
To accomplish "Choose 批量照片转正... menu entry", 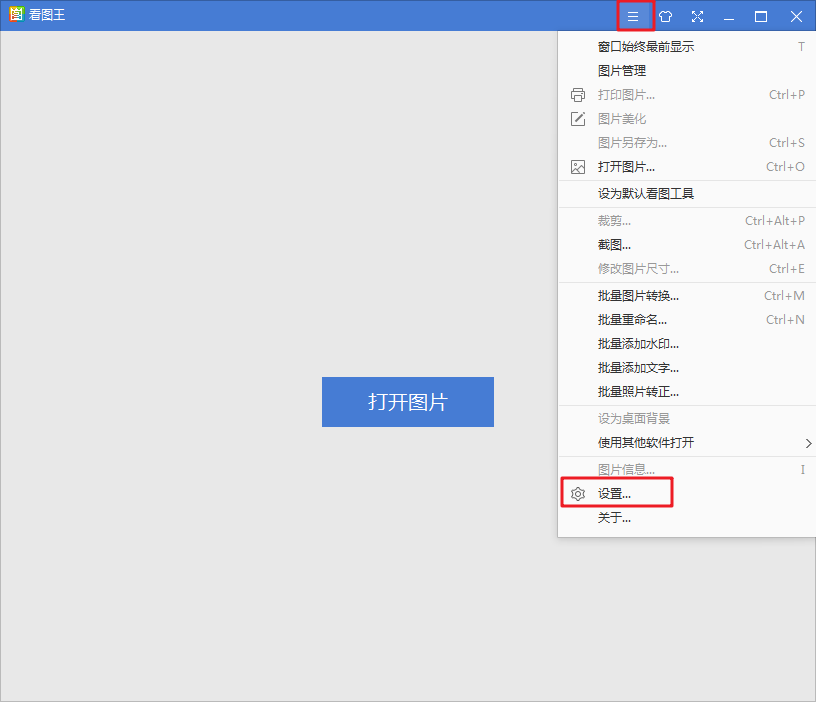I will tap(687, 391).
